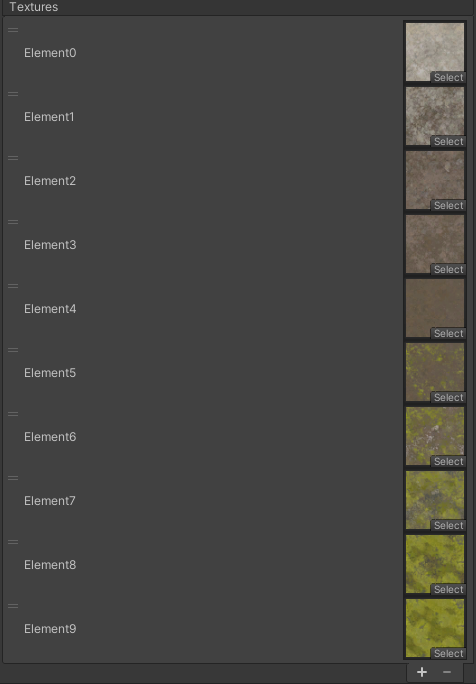Click the drag handle icon for Element1
Screen dimensions: 476x684
(x=13, y=94)
